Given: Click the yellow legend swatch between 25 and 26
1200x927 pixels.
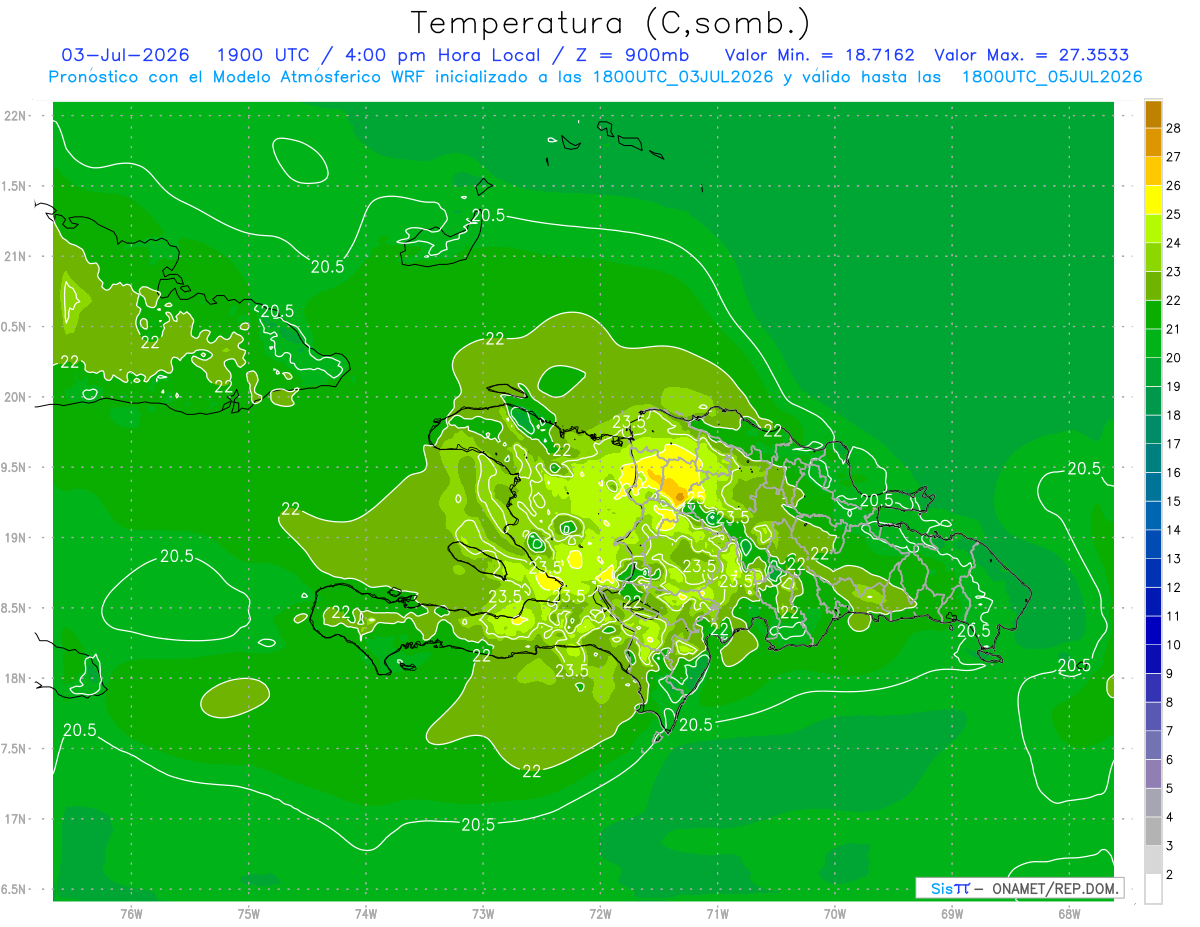Looking at the screenshot, I should pyautogui.click(x=1153, y=200).
